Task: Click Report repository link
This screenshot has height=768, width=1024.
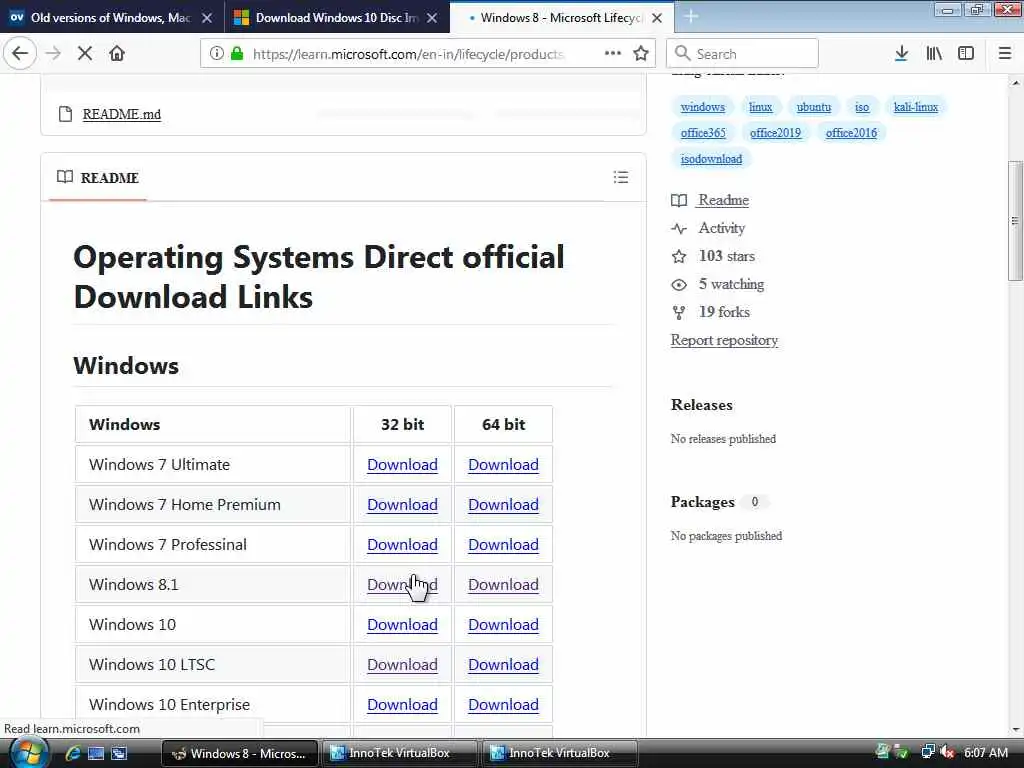Action: (724, 340)
